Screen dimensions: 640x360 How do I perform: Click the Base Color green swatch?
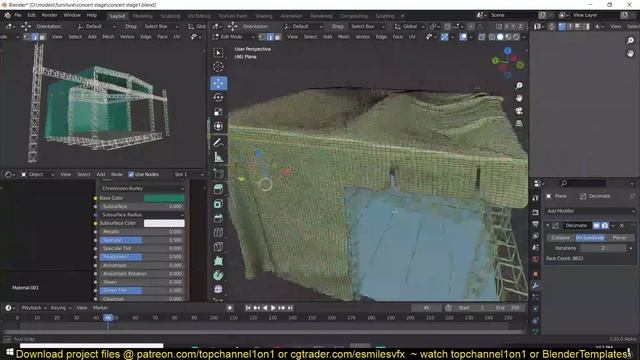(x=164, y=198)
